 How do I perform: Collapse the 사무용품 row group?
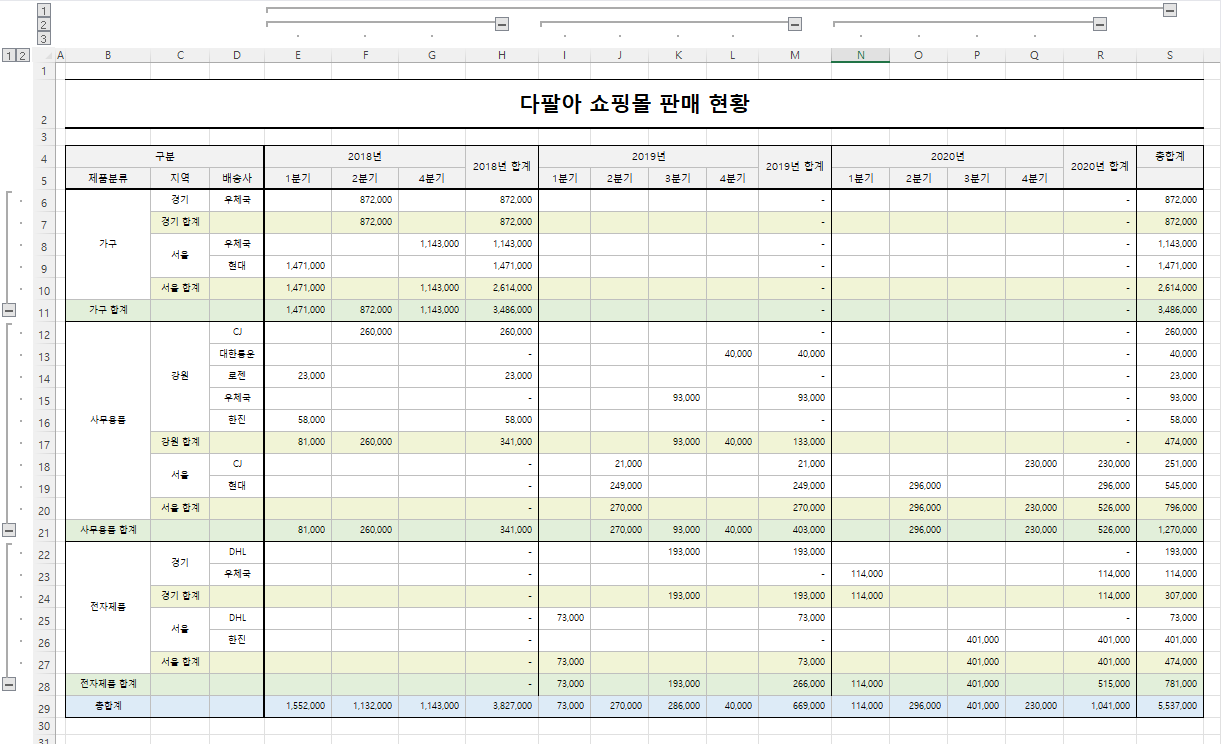pos(7,530)
